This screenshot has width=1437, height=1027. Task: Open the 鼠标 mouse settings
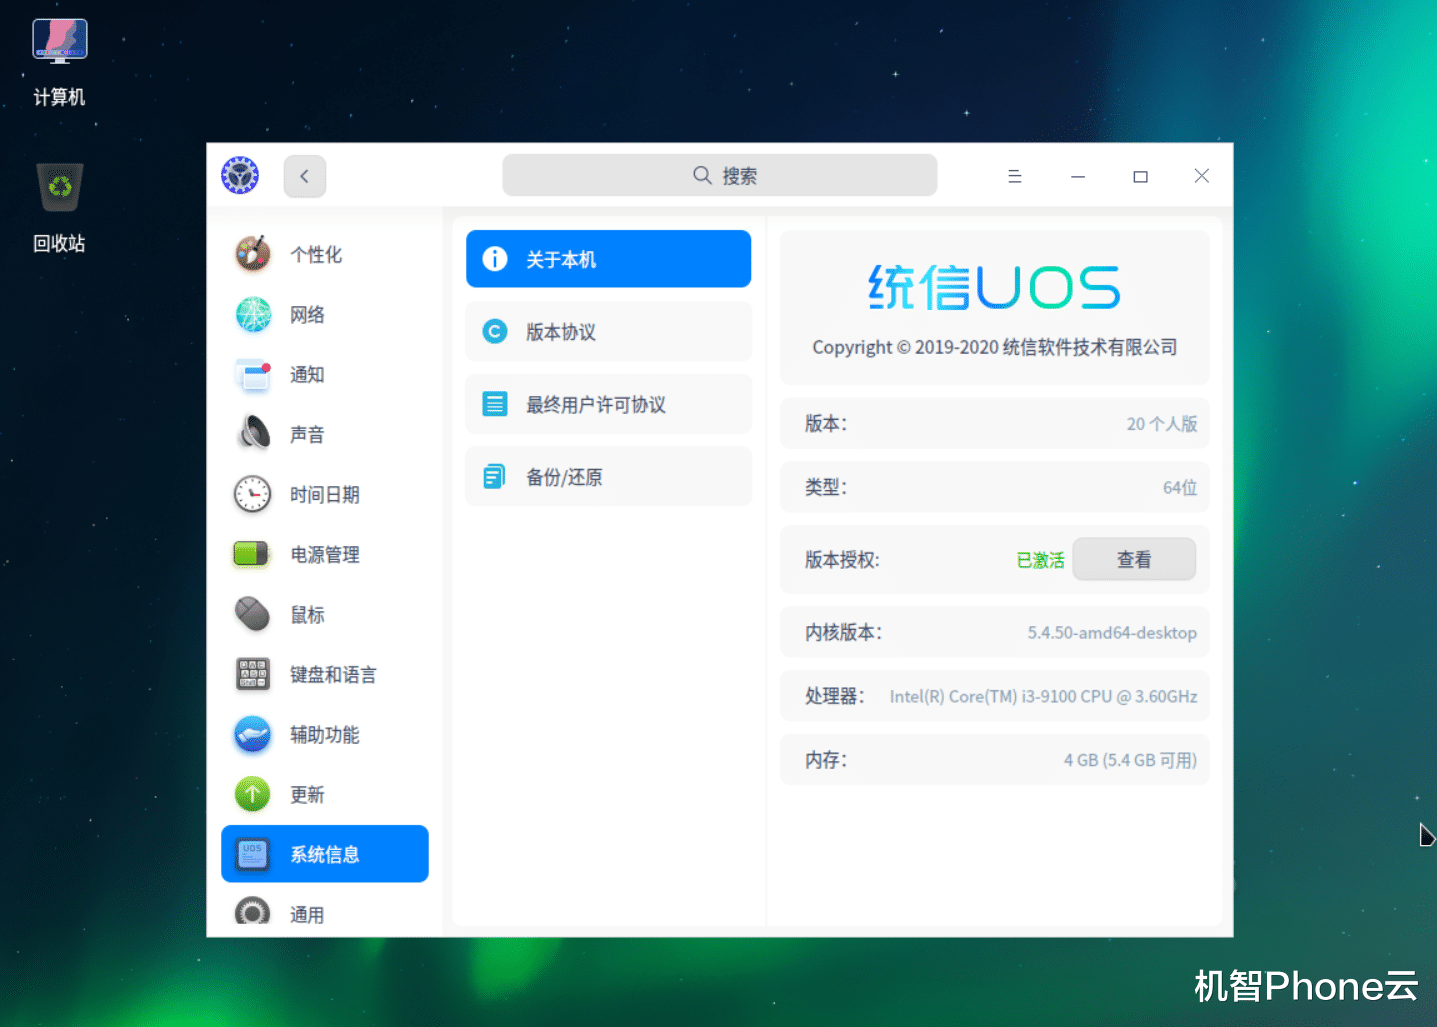(x=308, y=614)
